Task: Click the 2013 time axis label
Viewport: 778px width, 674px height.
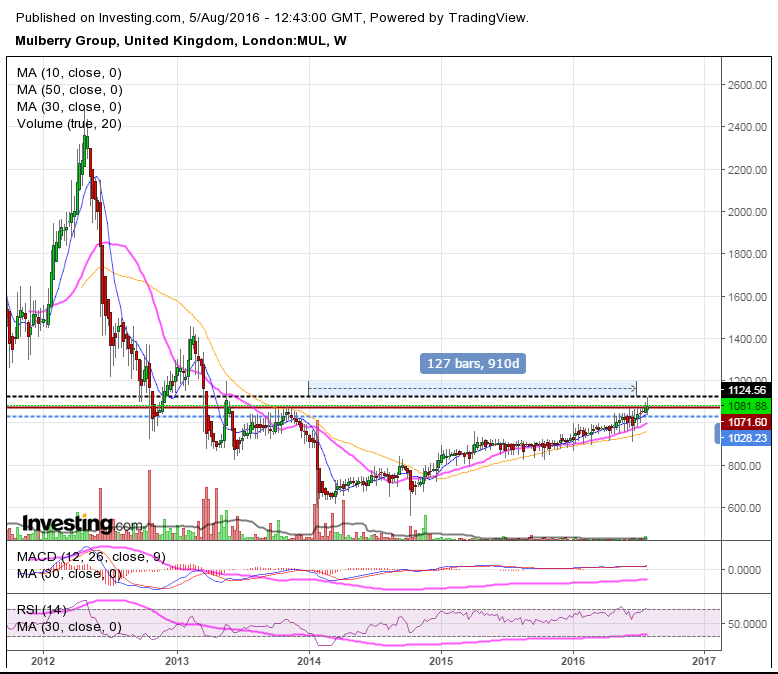Action: (177, 661)
